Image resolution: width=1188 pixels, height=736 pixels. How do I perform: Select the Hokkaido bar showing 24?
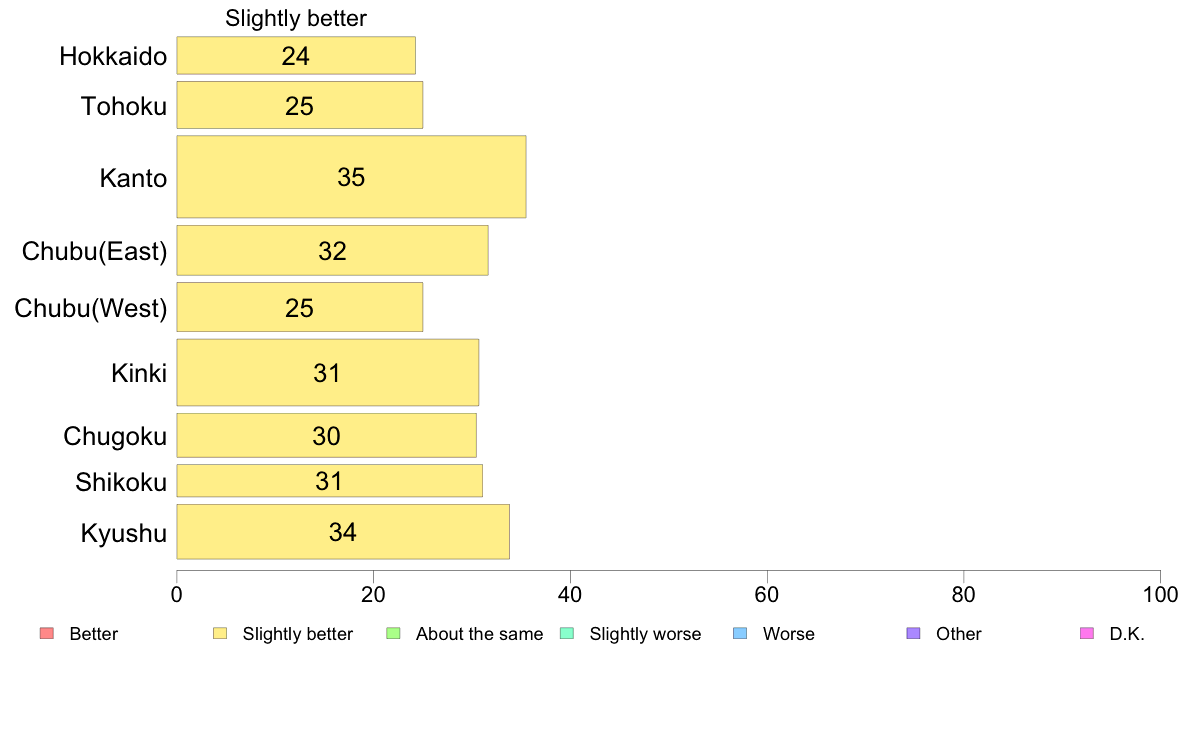(x=296, y=55)
